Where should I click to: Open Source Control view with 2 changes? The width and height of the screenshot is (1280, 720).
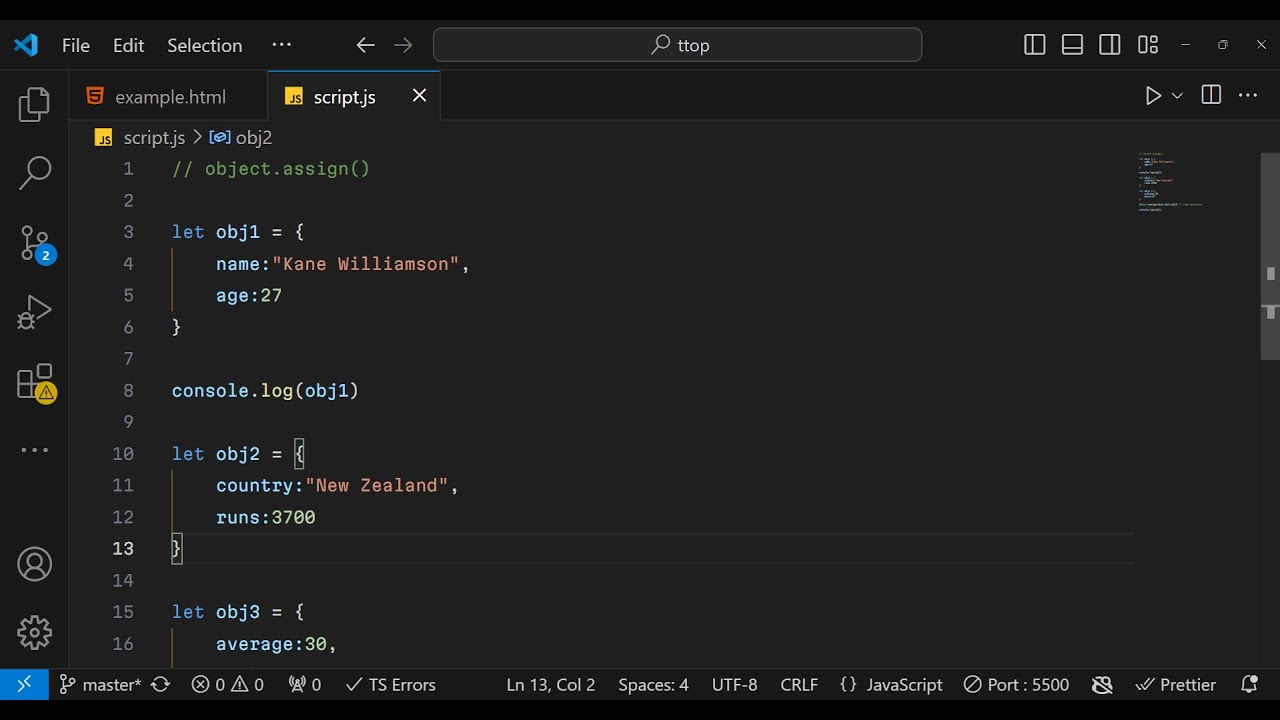pyautogui.click(x=36, y=243)
